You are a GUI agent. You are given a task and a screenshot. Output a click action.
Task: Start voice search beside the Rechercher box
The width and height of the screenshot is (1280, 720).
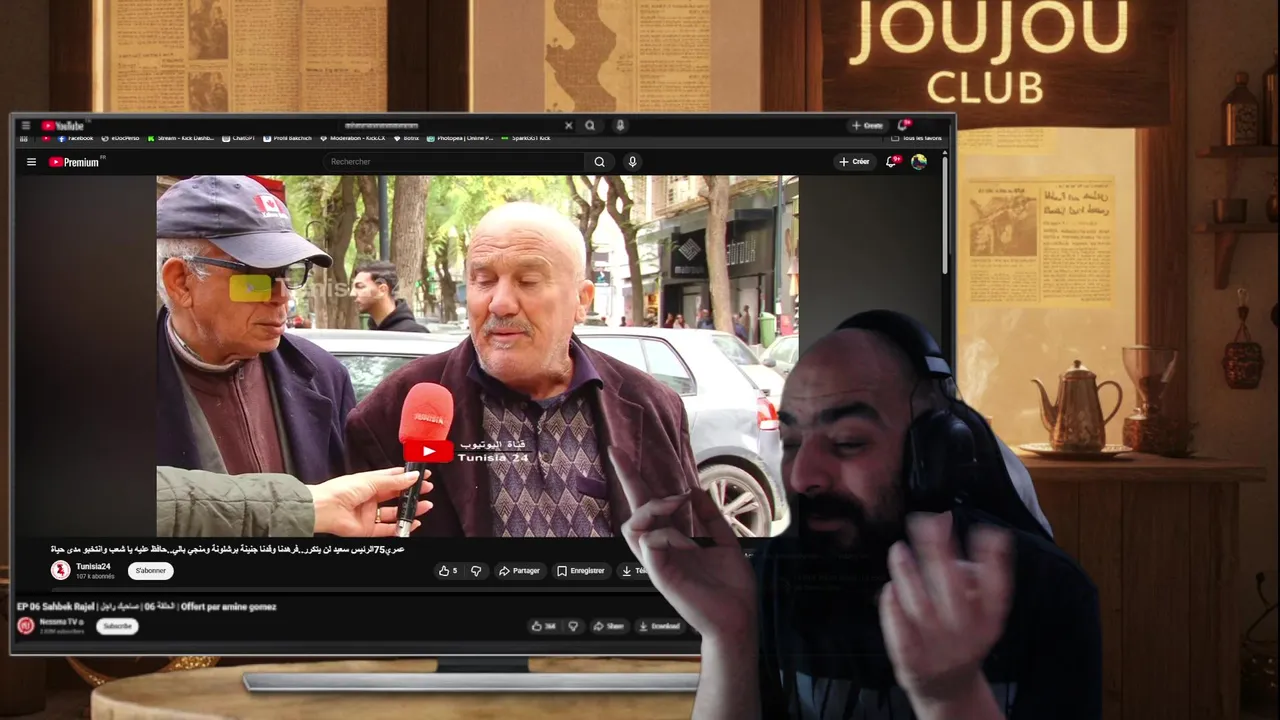tap(632, 162)
